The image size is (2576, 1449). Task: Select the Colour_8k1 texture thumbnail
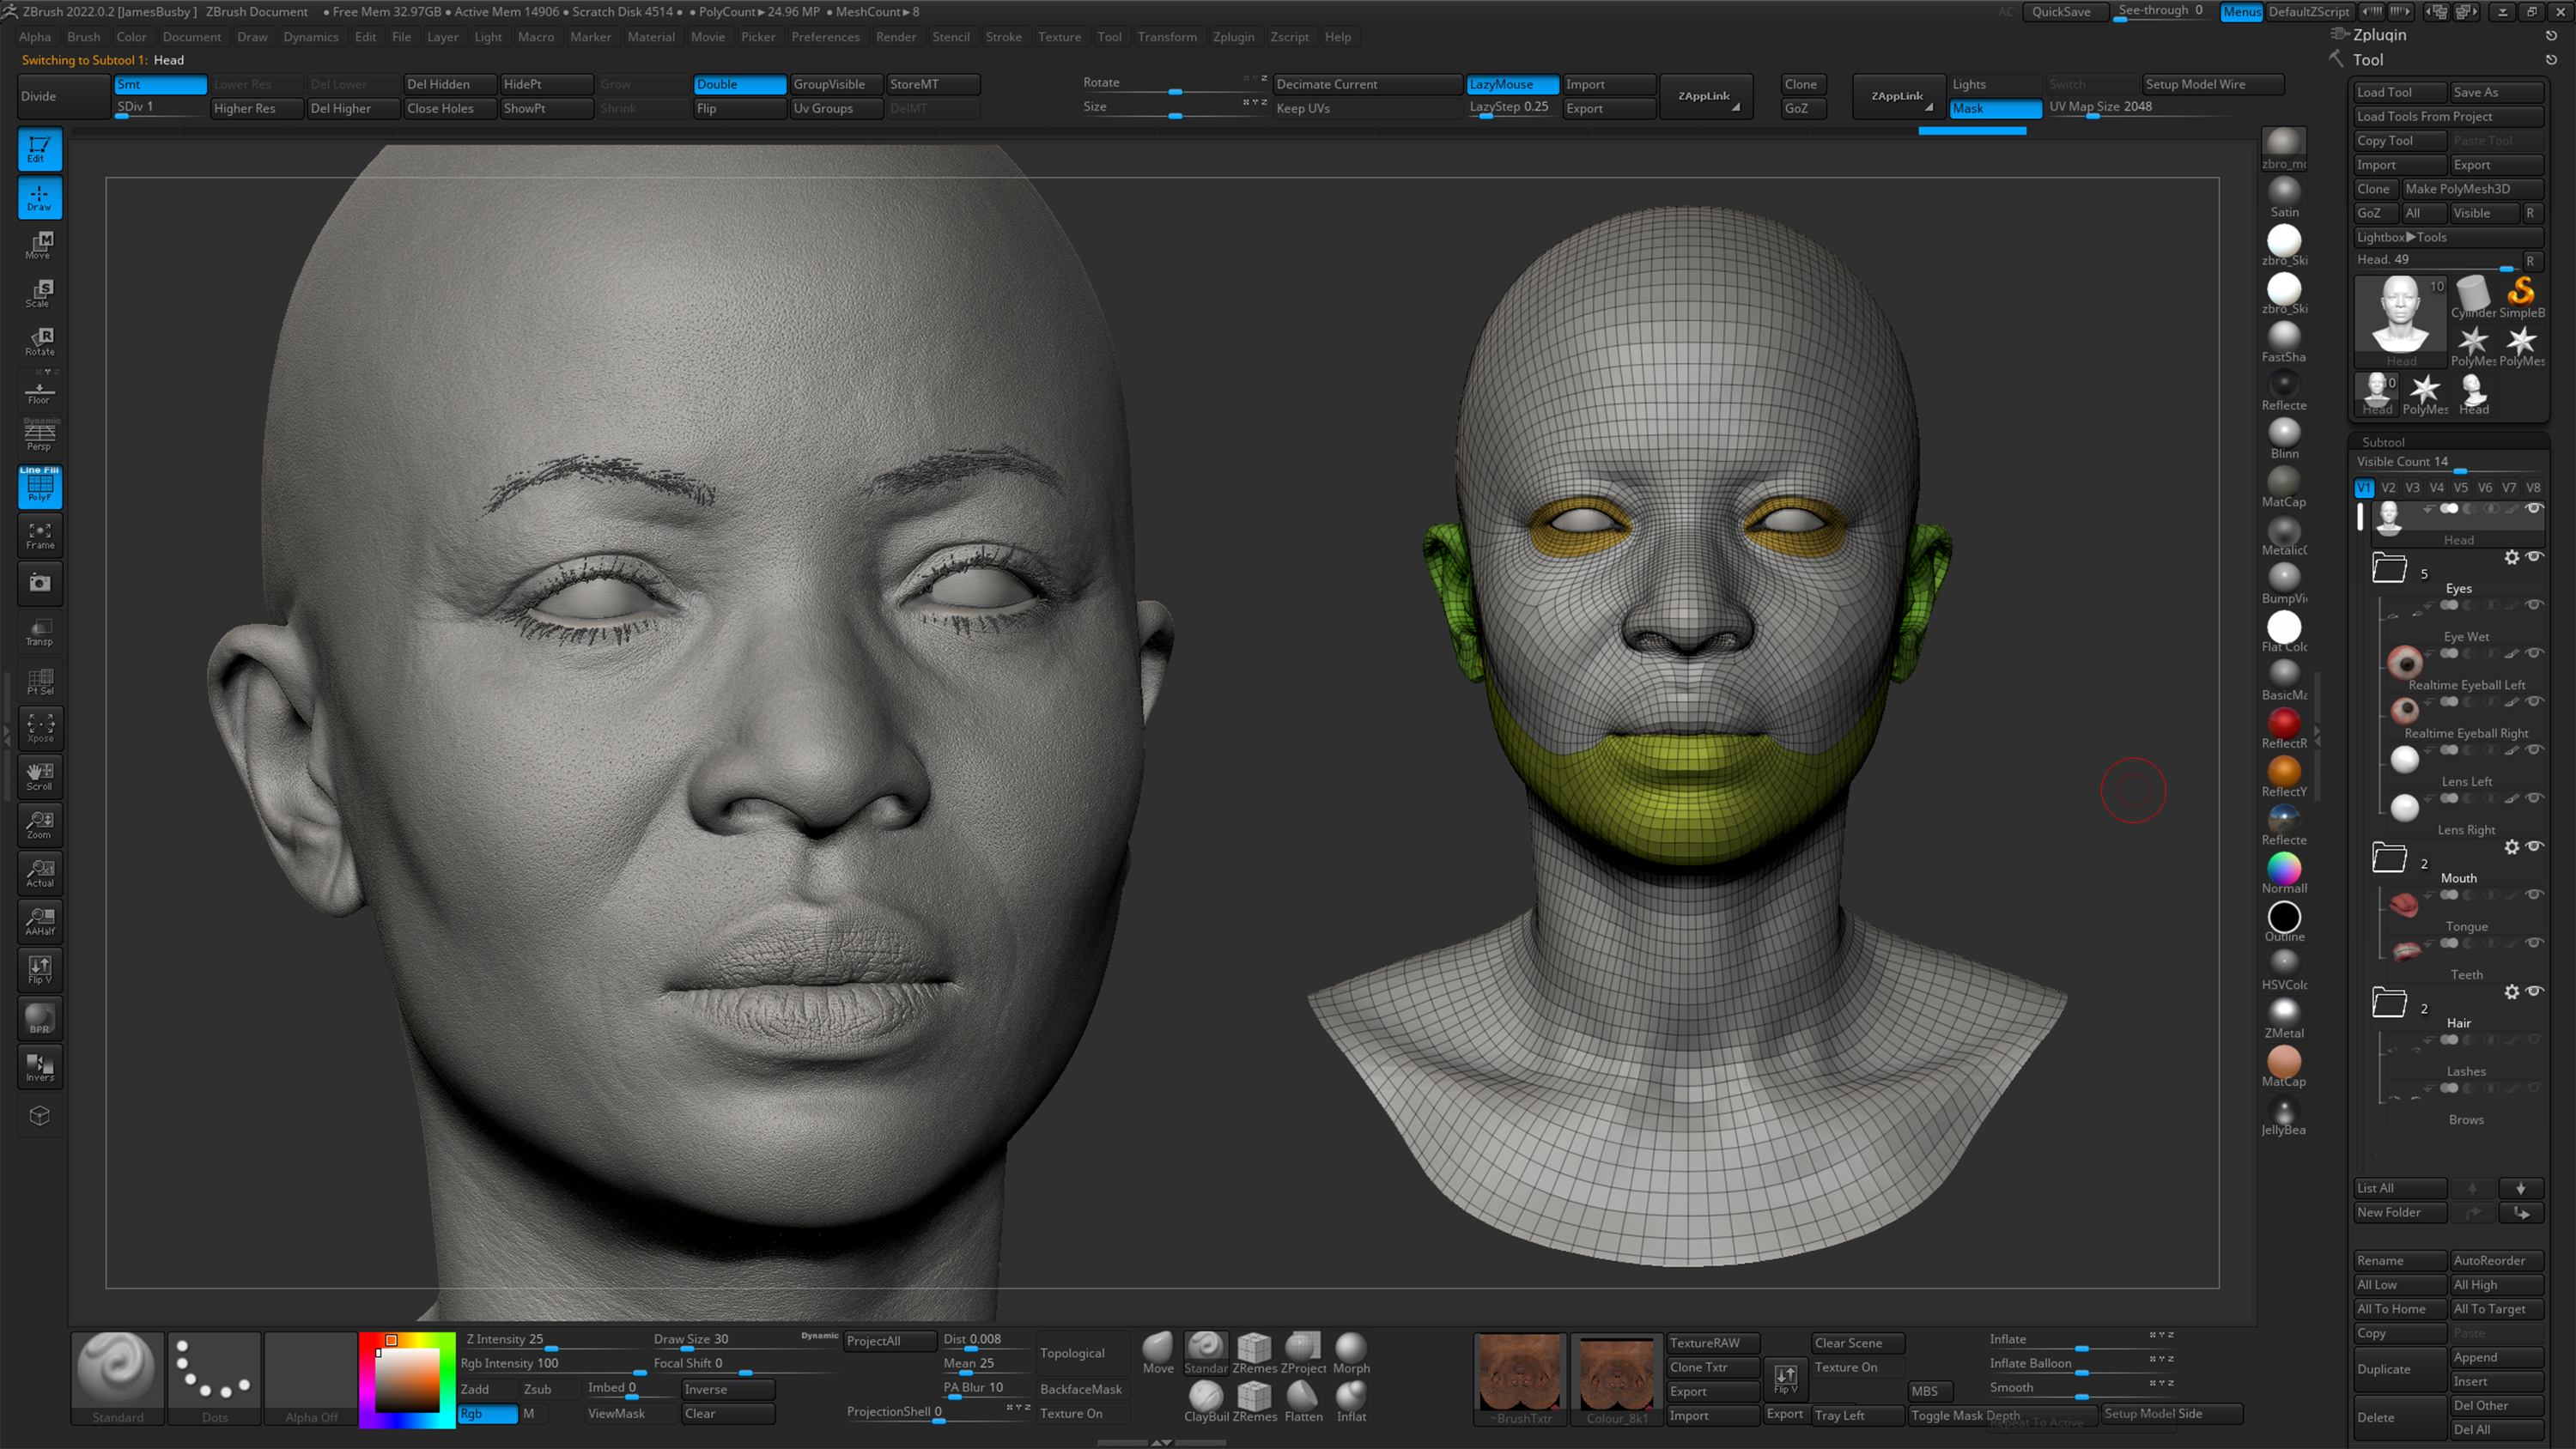1616,1377
